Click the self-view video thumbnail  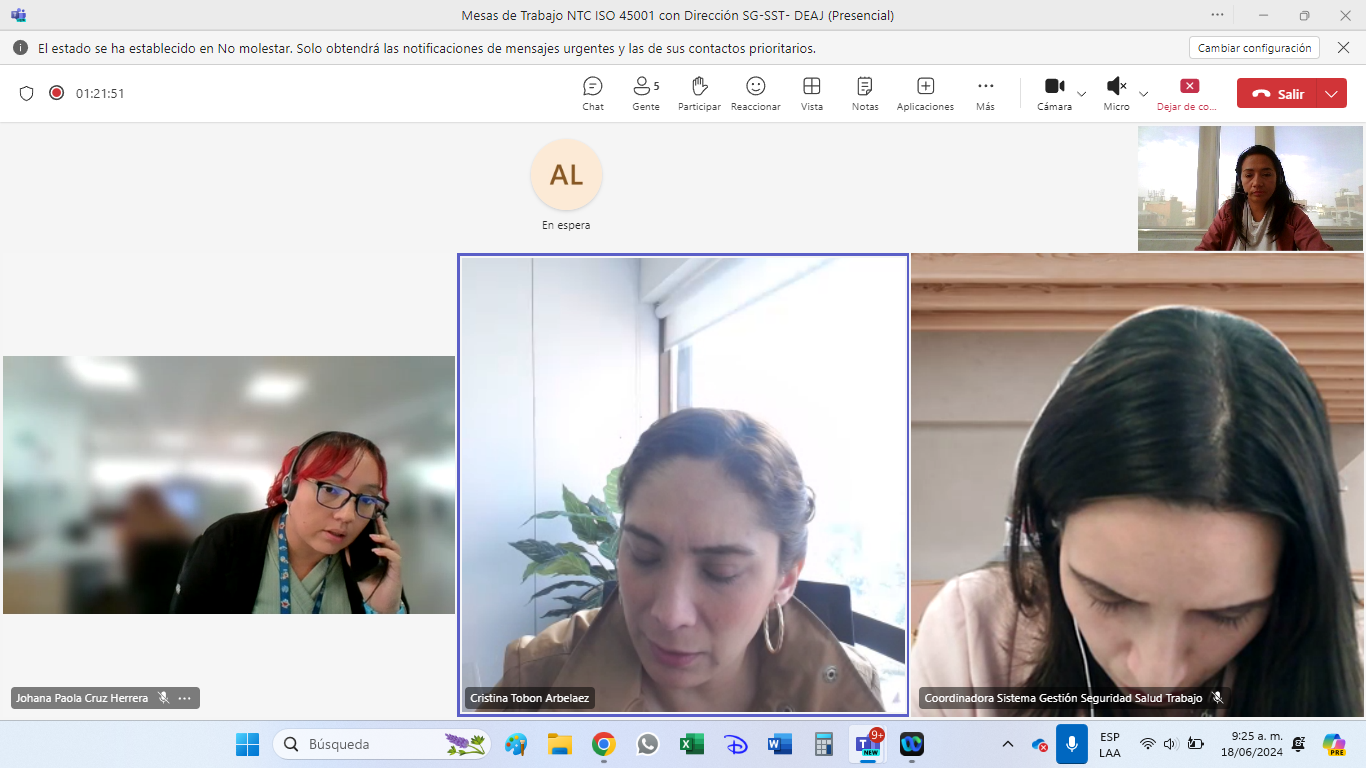coord(1250,188)
